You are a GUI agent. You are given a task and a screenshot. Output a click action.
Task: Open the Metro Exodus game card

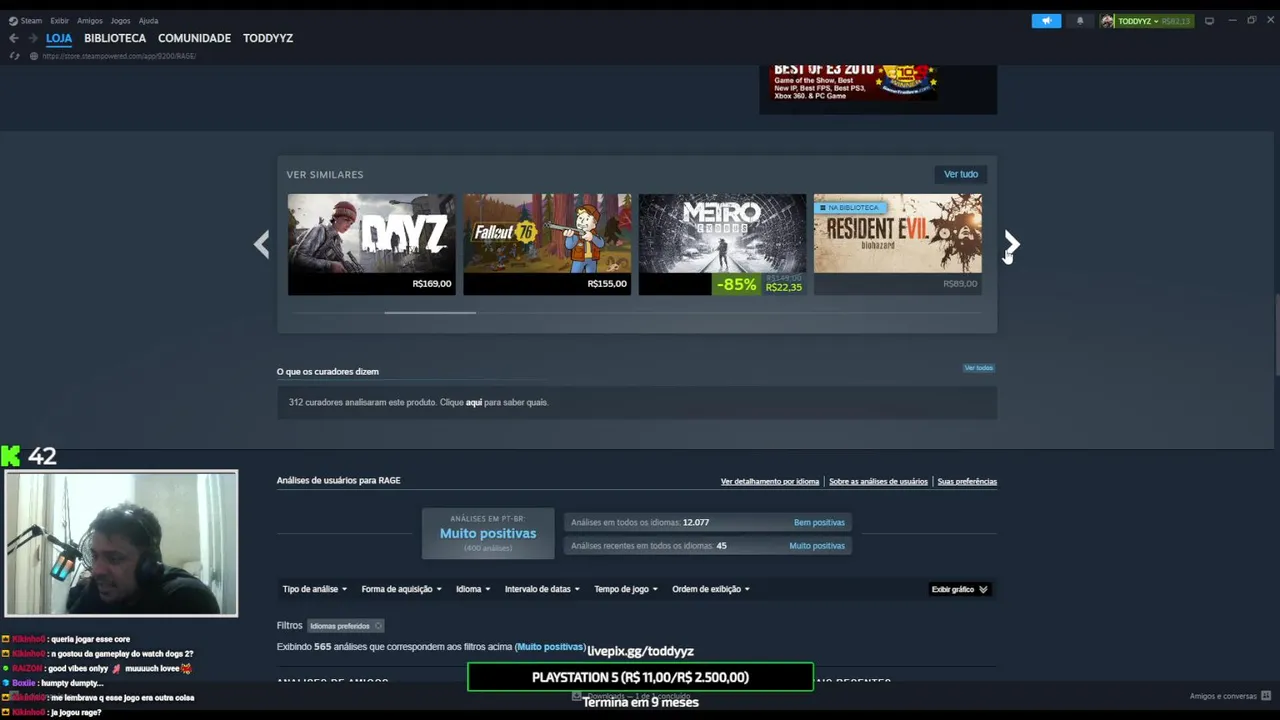[x=722, y=244]
